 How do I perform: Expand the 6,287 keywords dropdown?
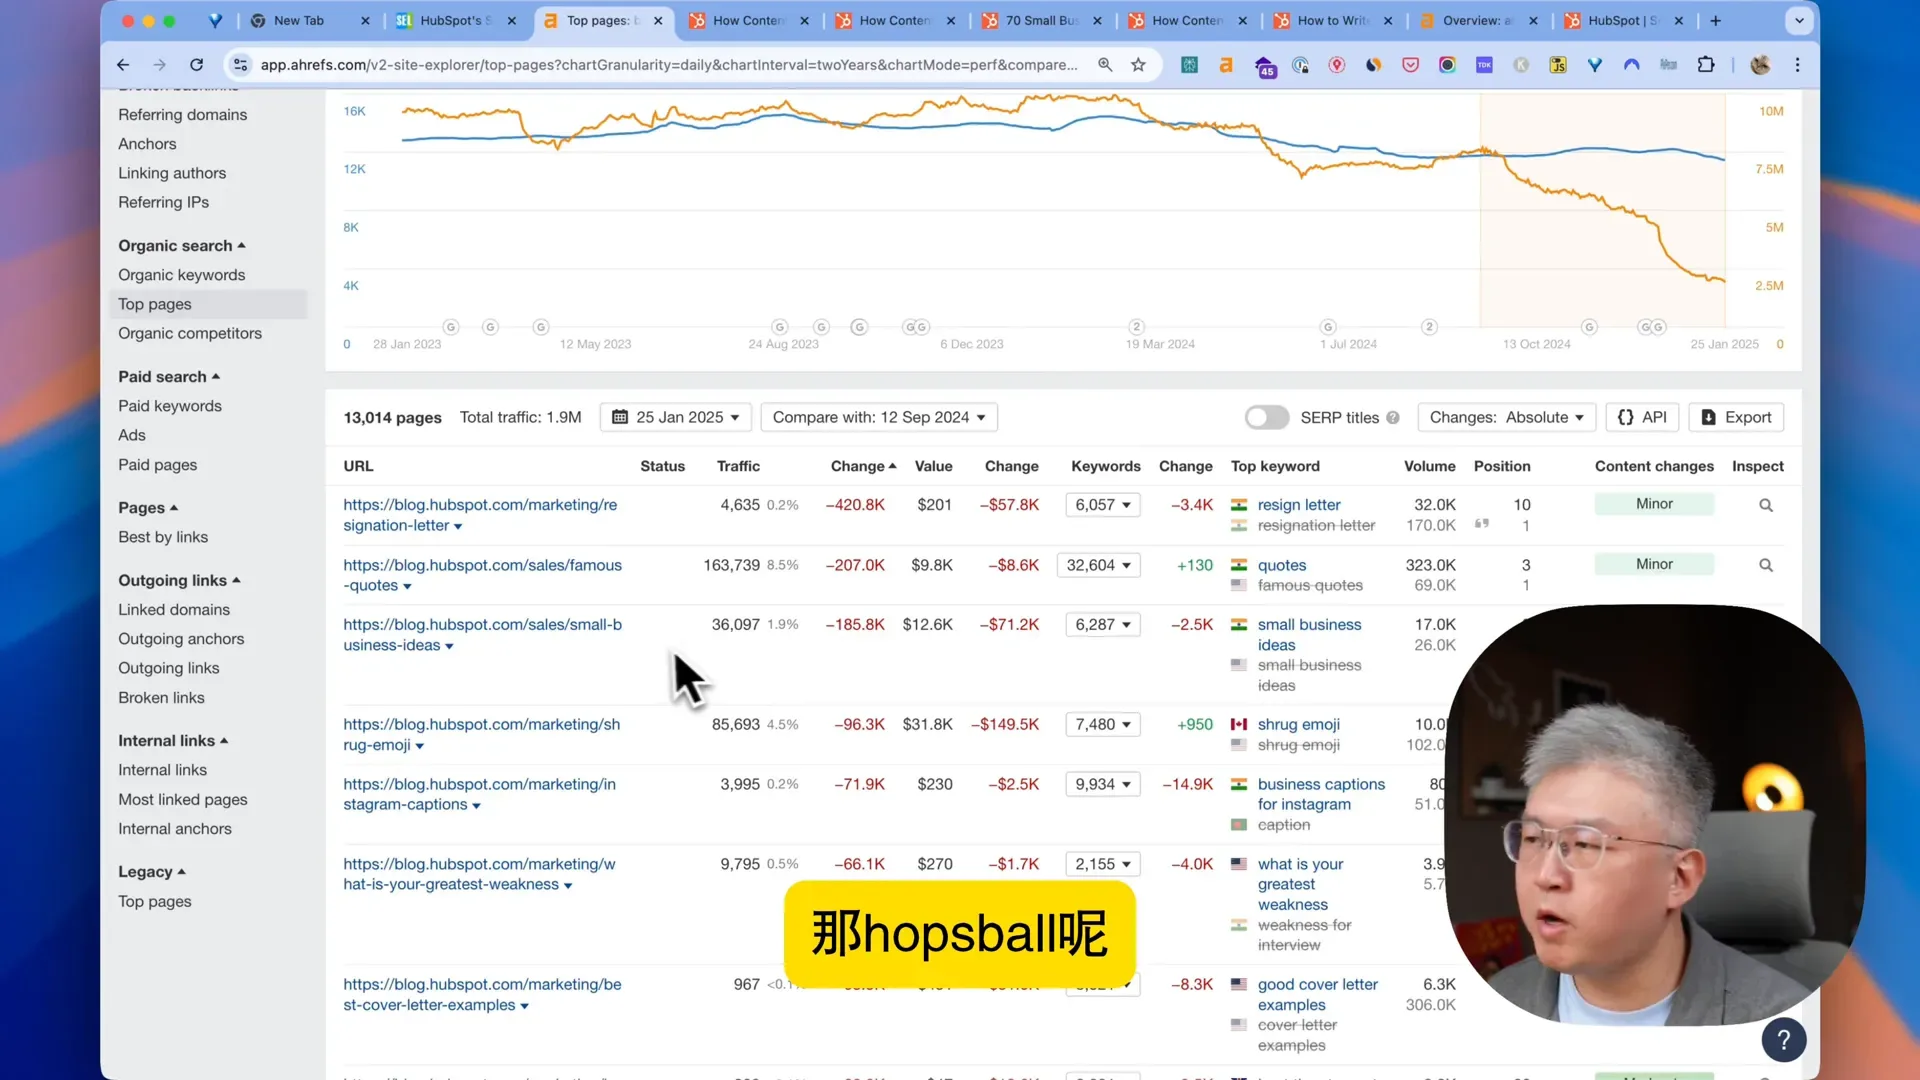click(1103, 624)
